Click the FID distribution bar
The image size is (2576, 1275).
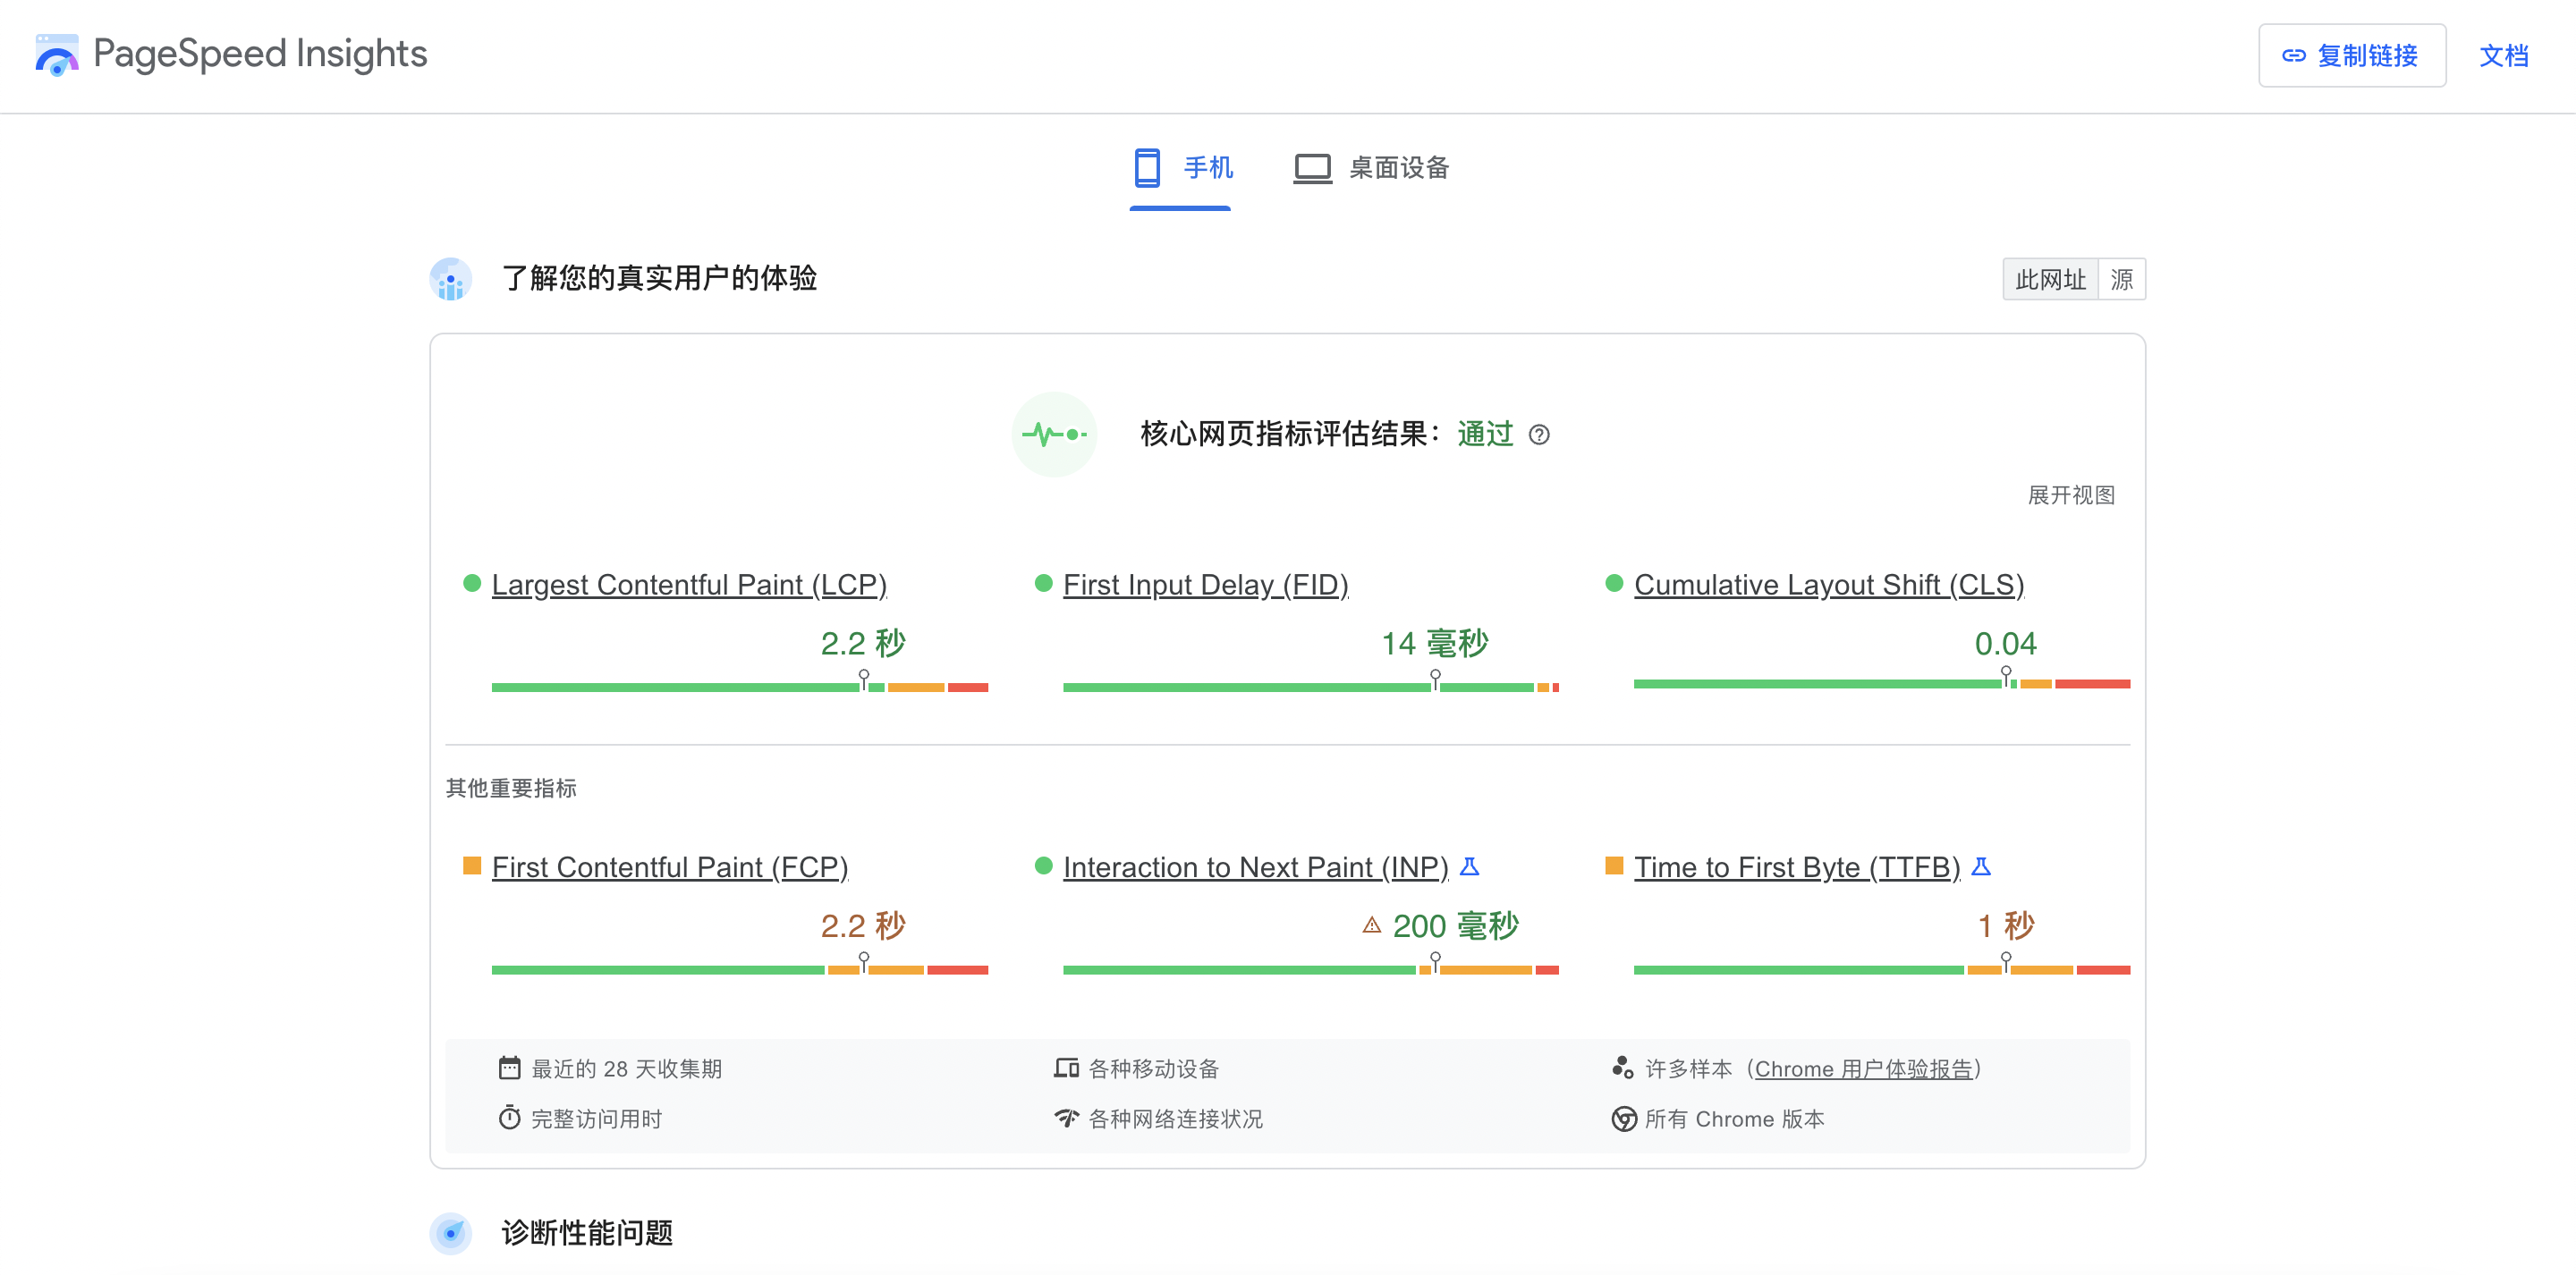point(1311,687)
